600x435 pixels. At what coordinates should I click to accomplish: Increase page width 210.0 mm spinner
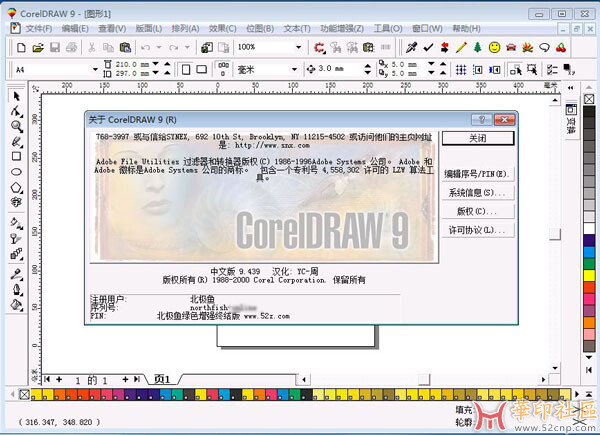click(x=167, y=64)
